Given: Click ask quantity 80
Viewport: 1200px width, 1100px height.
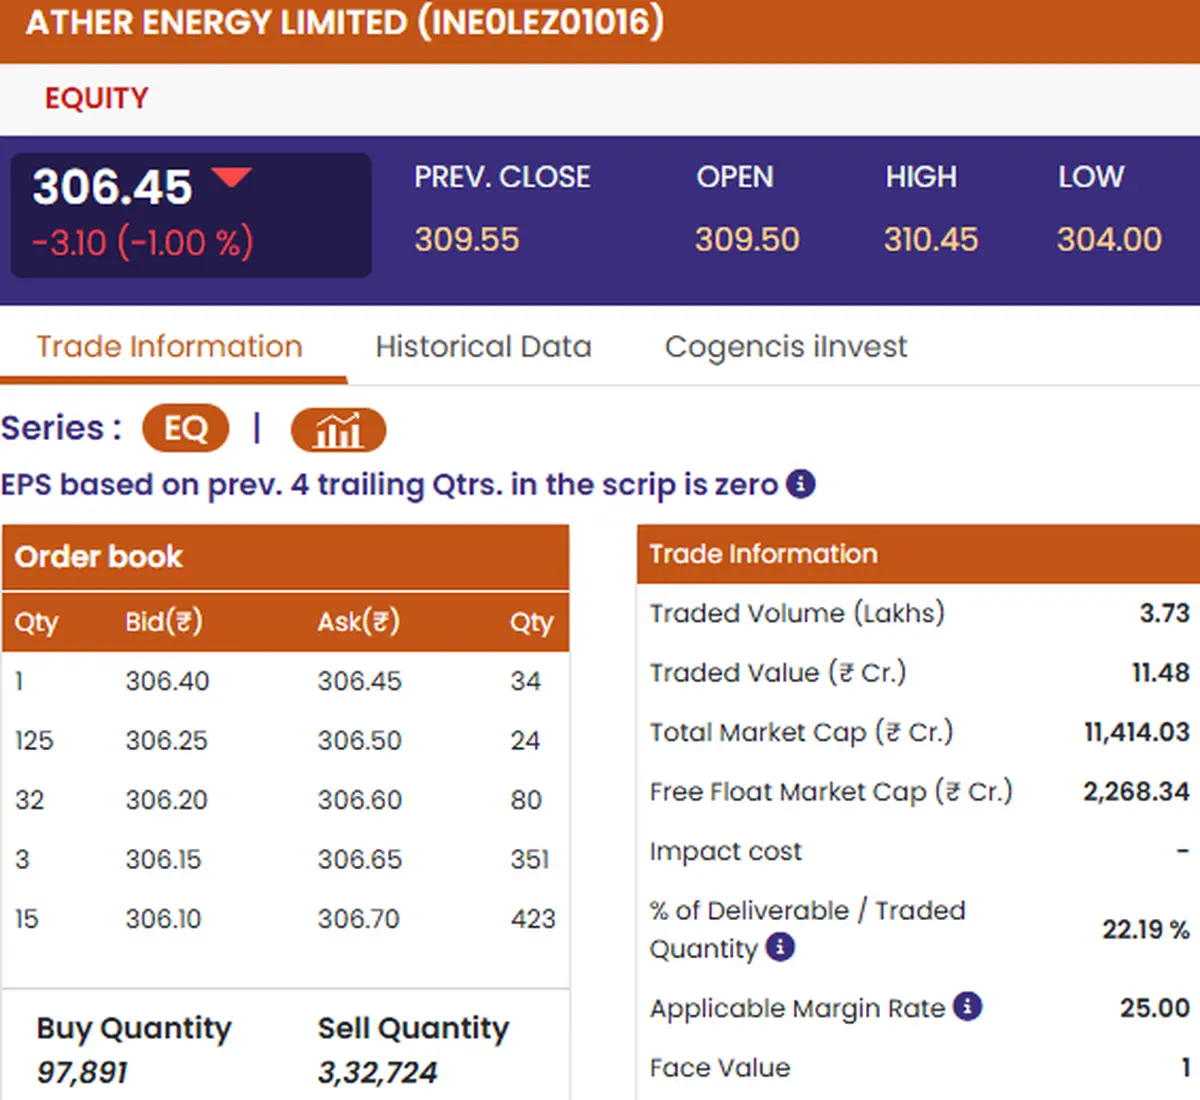Looking at the screenshot, I should click(526, 800).
